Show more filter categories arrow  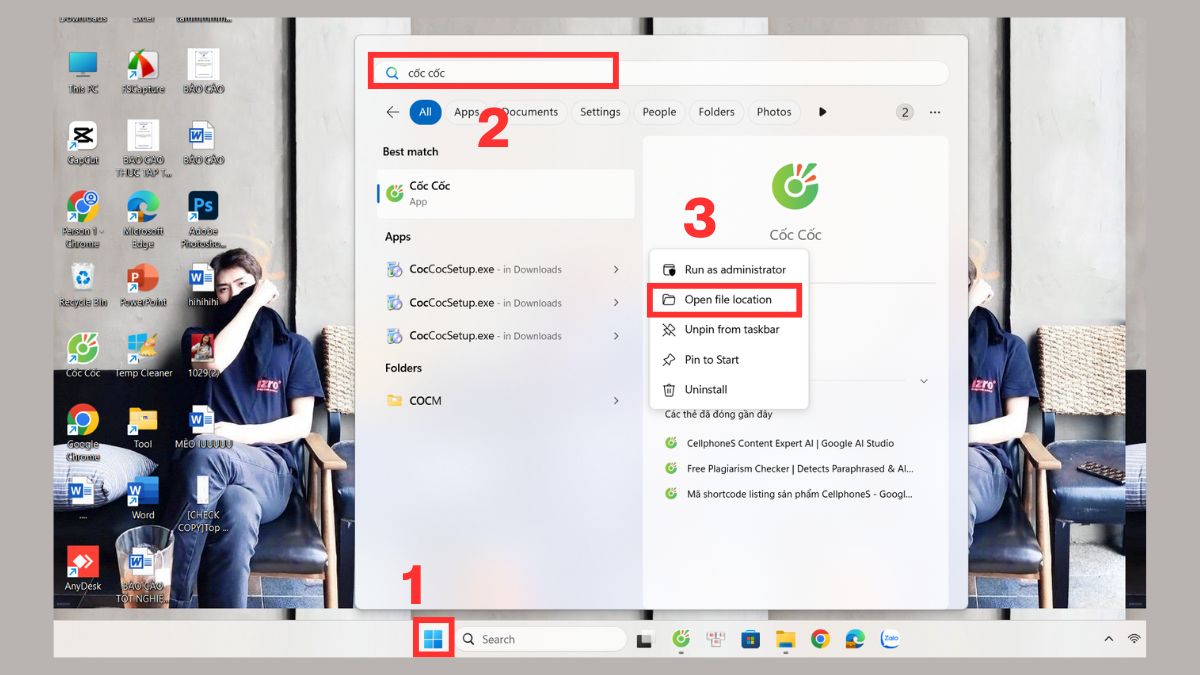(x=823, y=112)
